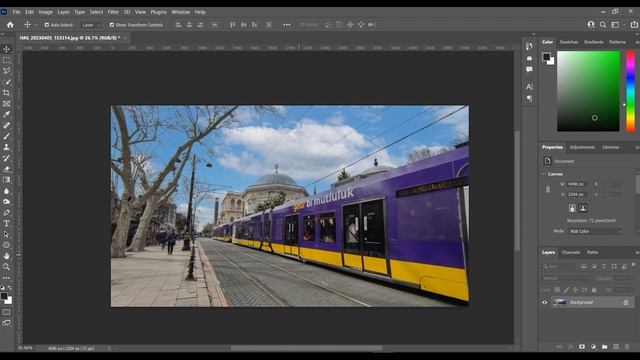Switch to the Adjustments tab
Viewport: 640px width, 360px height.
click(582, 147)
